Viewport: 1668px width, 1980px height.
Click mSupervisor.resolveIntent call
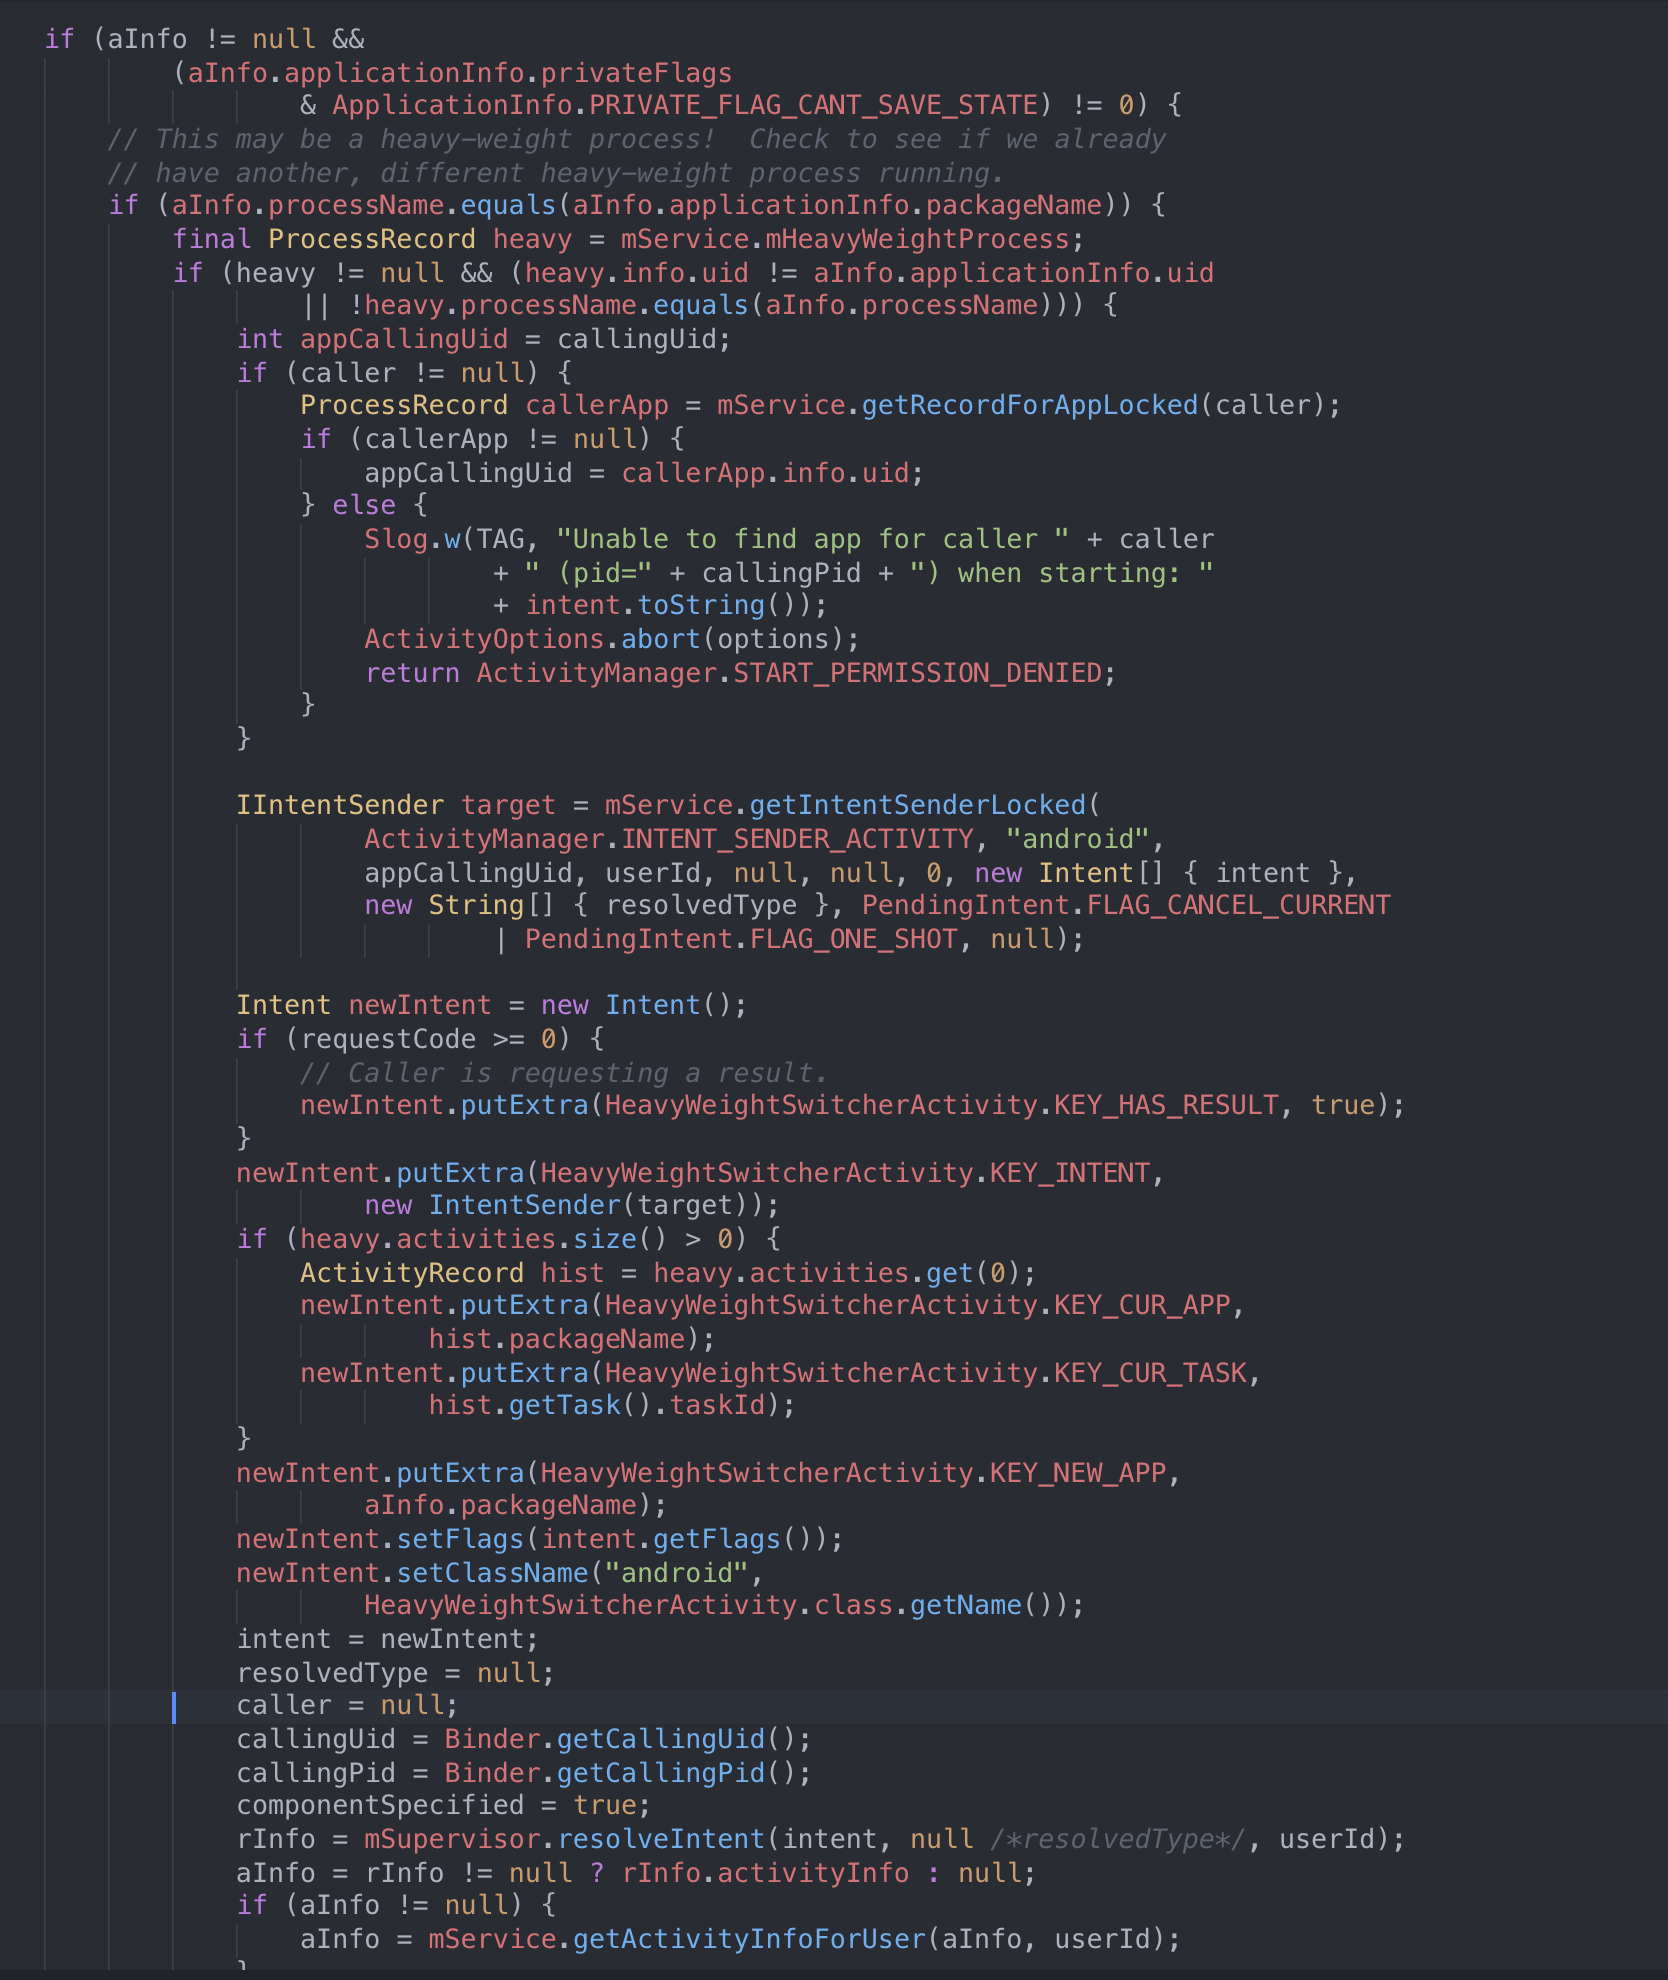click(x=564, y=1839)
